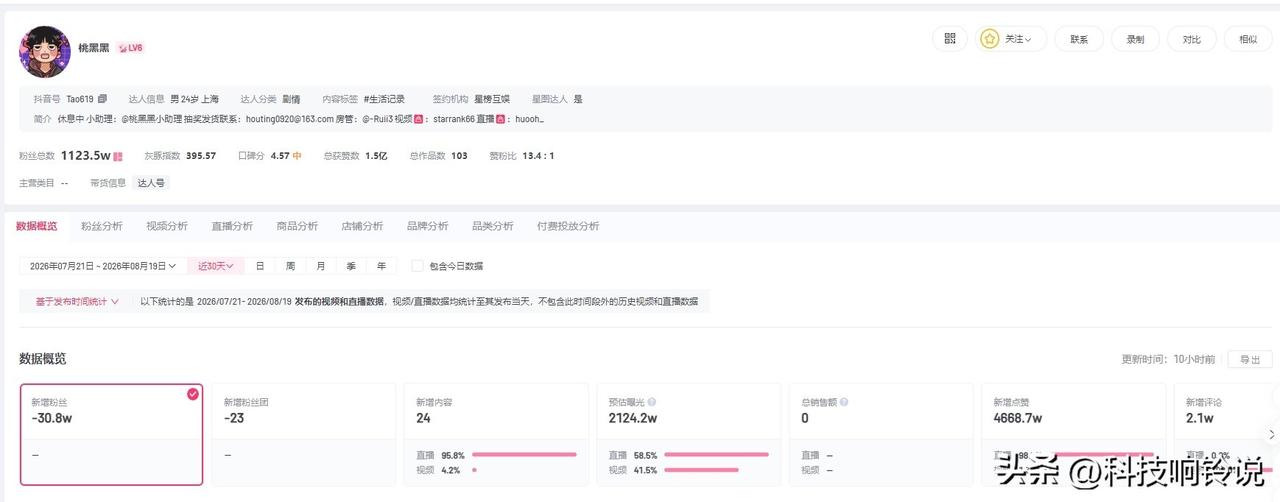Open the 直播分析 tab
Viewport: 1280px width, 502px height.
pos(232,226)
